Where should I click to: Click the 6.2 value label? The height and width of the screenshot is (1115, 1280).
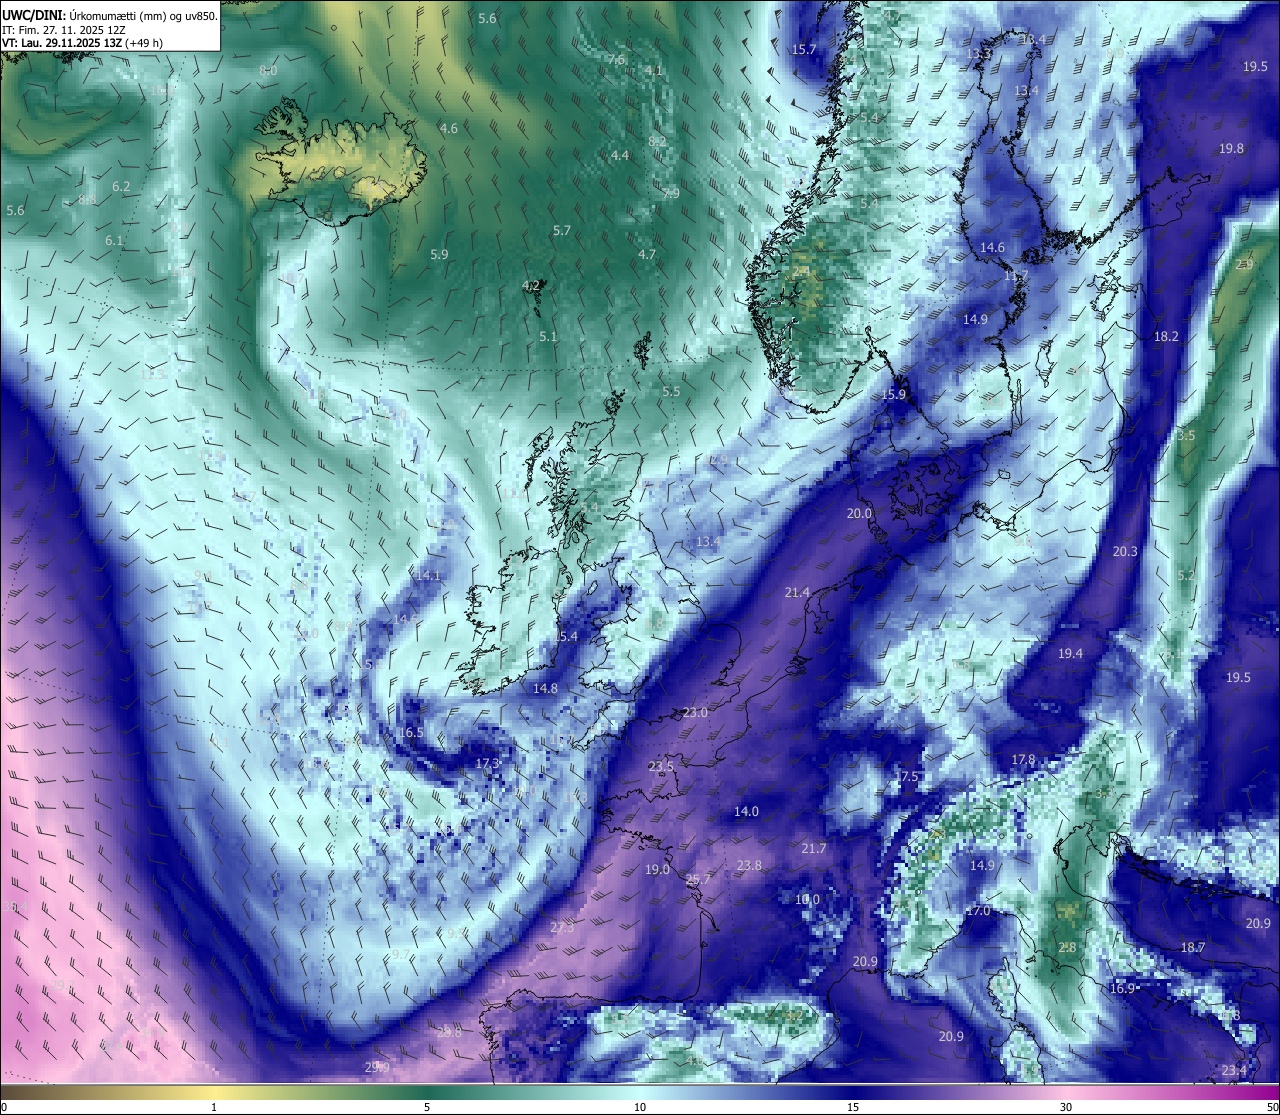[x=121, y=187]
